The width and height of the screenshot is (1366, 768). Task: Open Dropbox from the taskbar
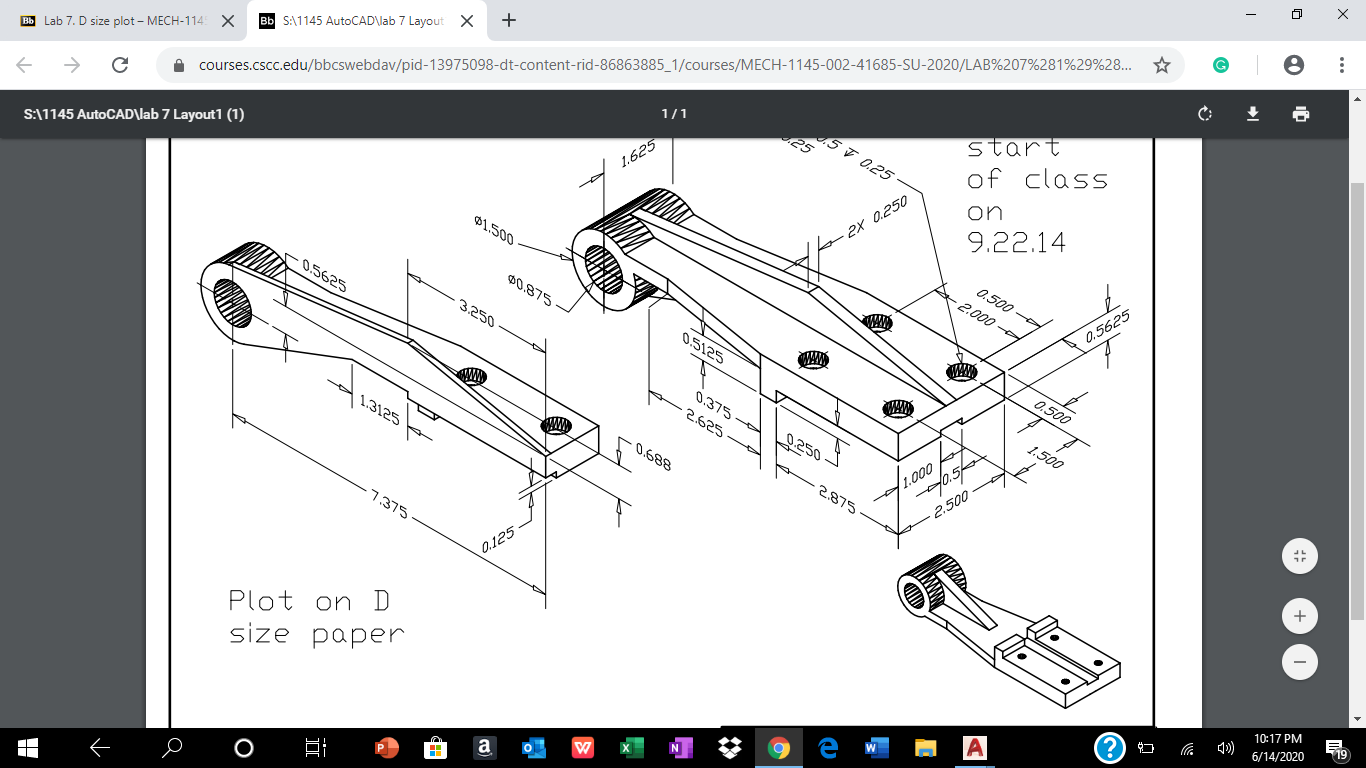[730, 747]
